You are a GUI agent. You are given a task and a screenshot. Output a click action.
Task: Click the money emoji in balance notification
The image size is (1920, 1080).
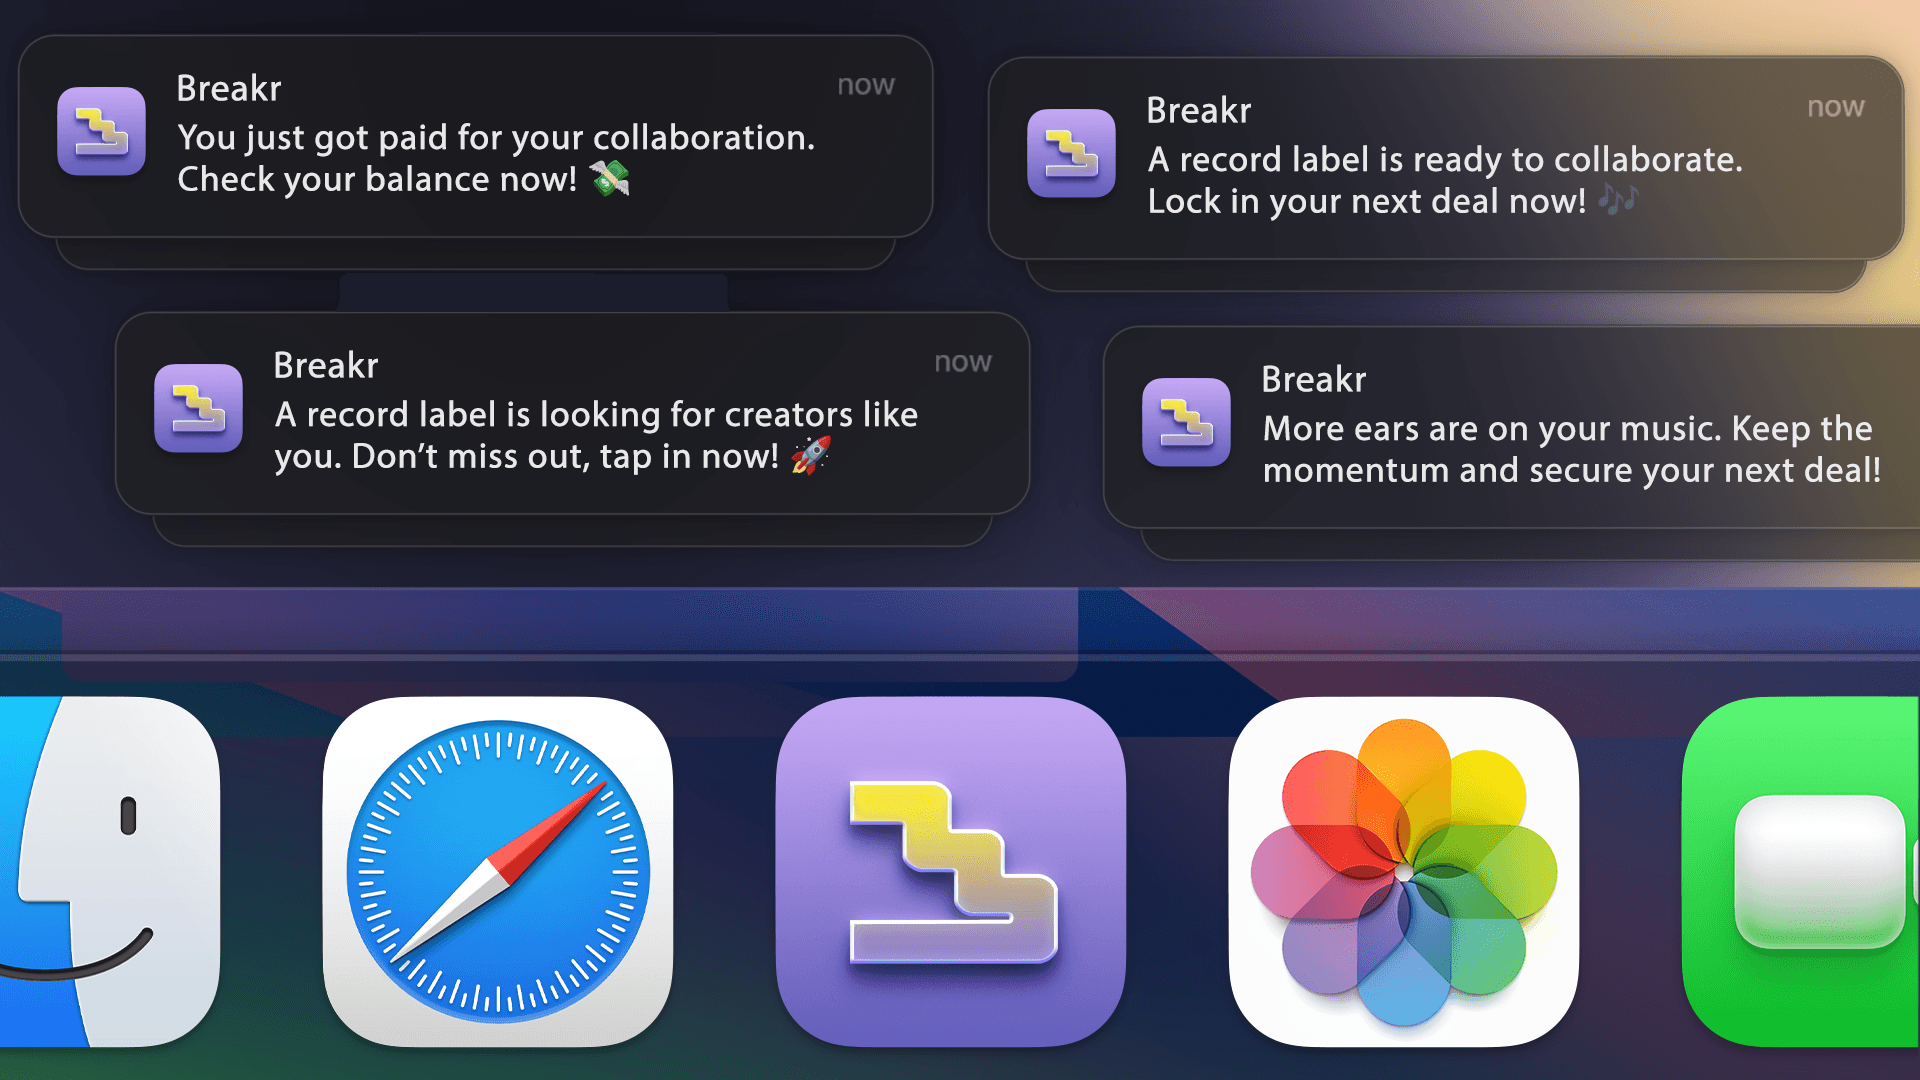click(x=609, y=179)
